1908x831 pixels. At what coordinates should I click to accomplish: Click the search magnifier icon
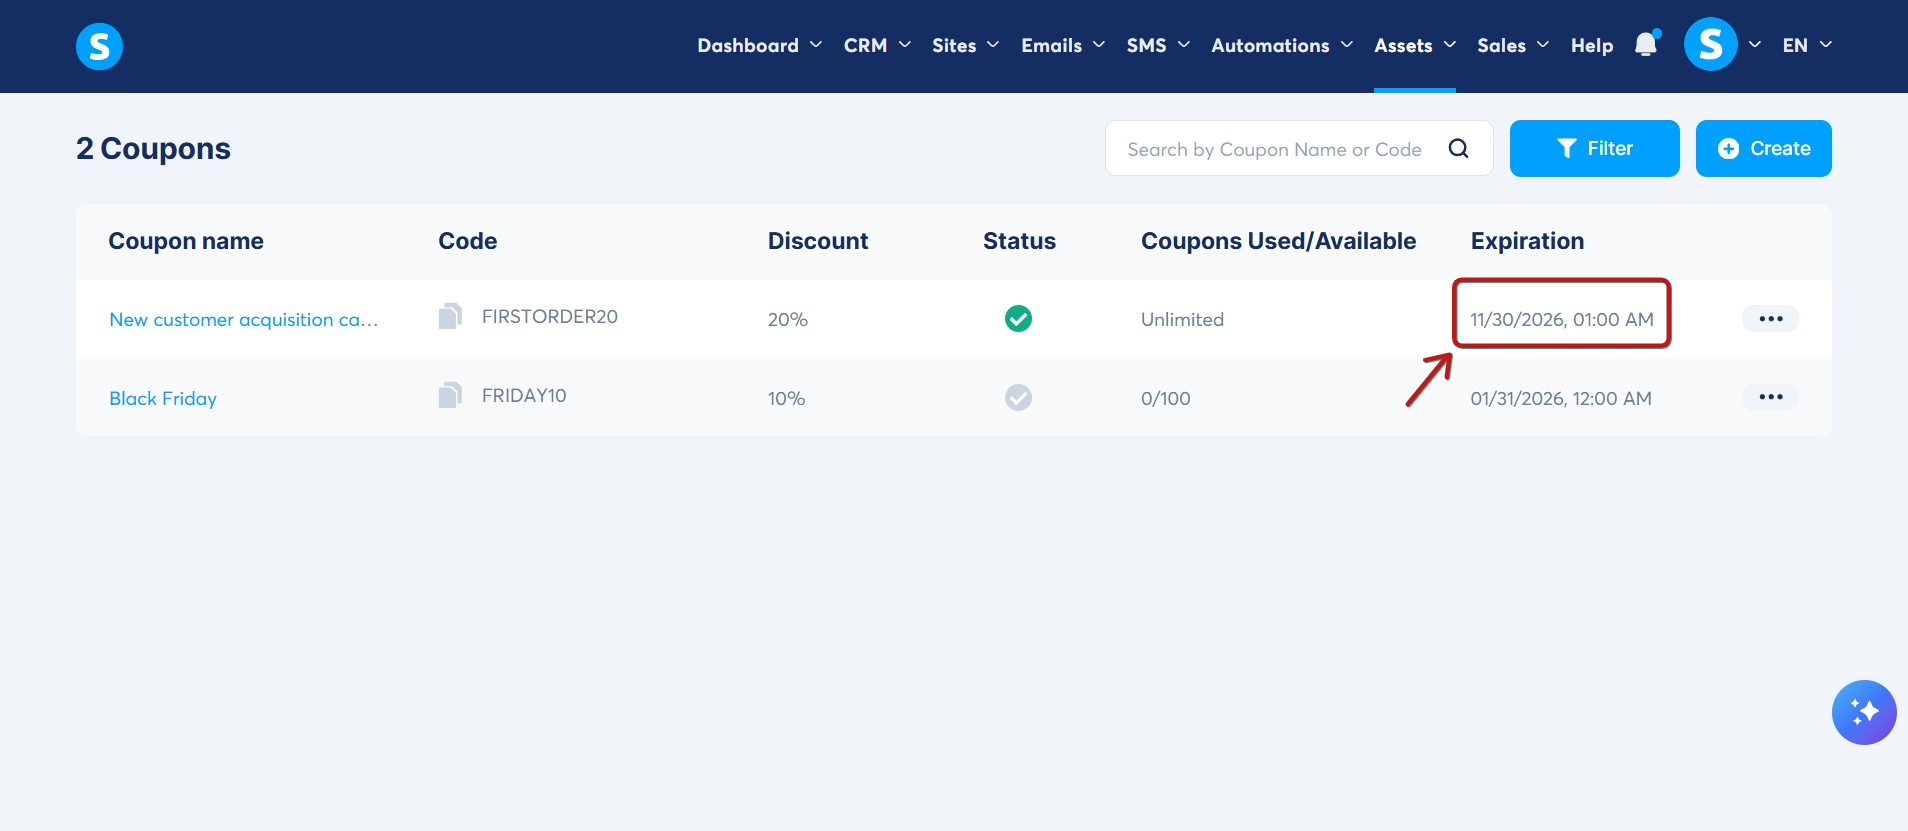tap(1458, 148)
